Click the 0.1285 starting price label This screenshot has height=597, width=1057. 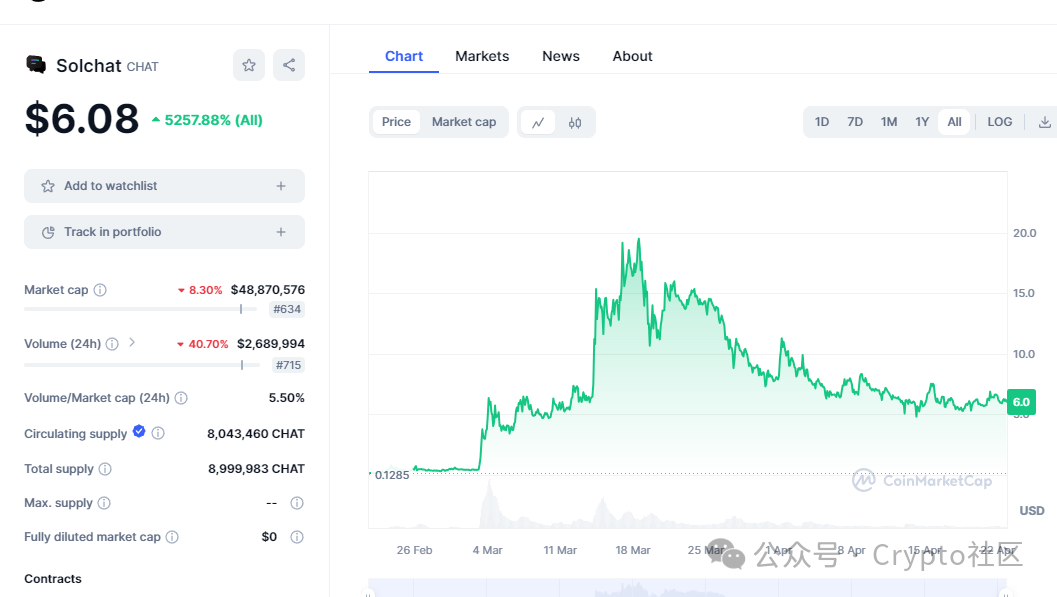pos(392,475)
